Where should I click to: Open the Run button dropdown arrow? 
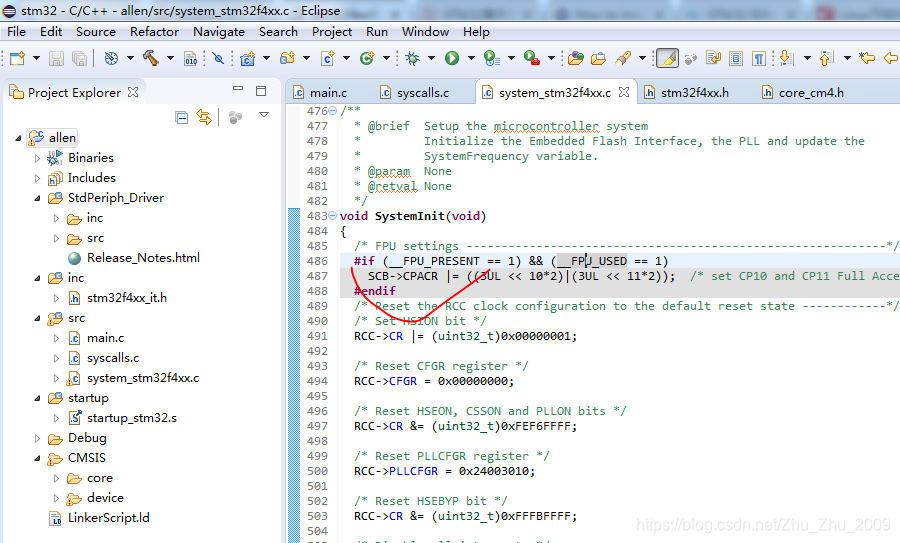[x=471, y=58]
